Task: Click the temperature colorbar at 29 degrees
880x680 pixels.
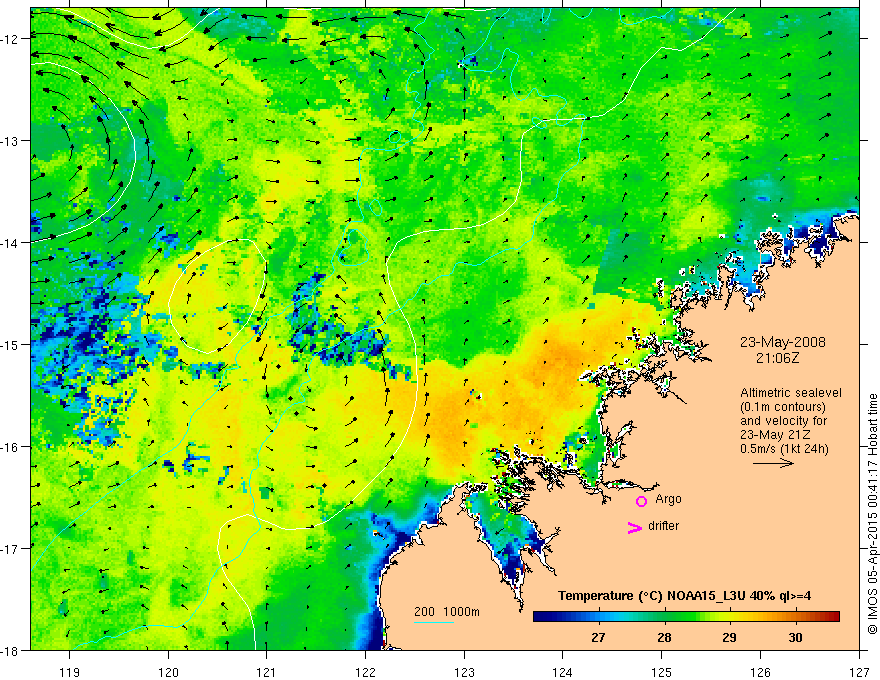Action: [730, 617]
